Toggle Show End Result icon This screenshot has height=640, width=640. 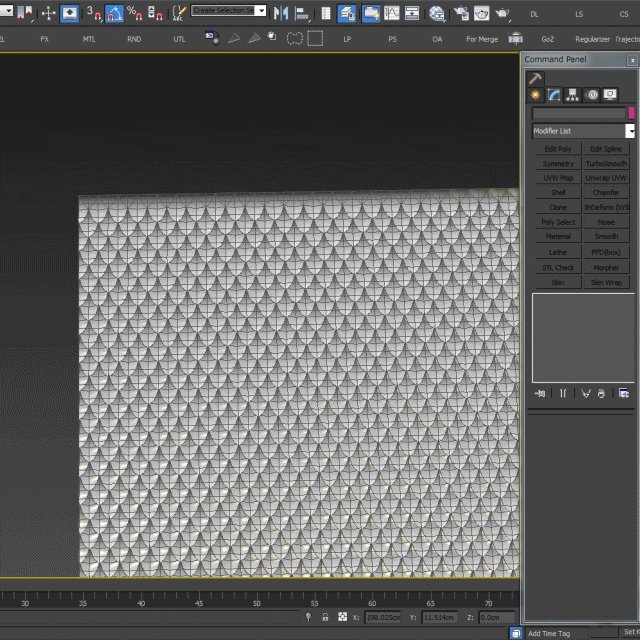tap(563, 393)
